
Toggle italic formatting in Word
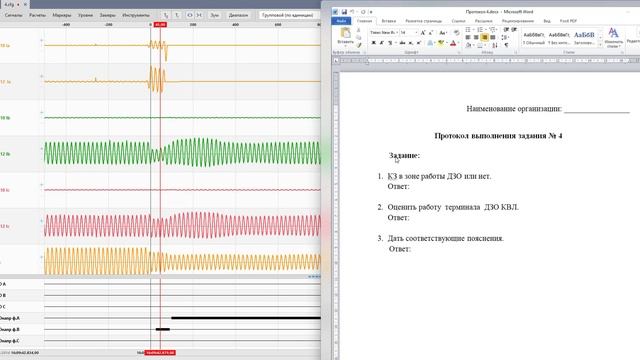tap(382, 43)
